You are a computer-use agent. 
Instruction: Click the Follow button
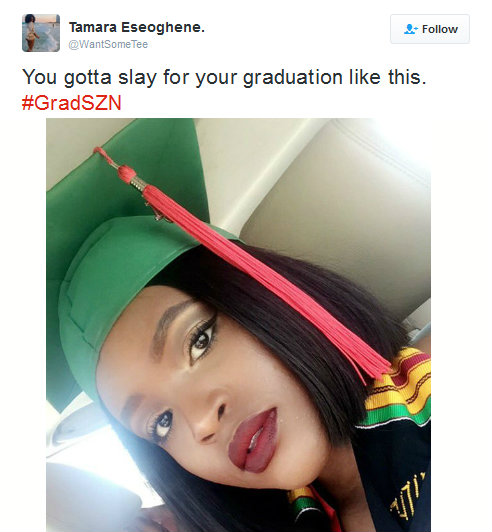[430, 29]
